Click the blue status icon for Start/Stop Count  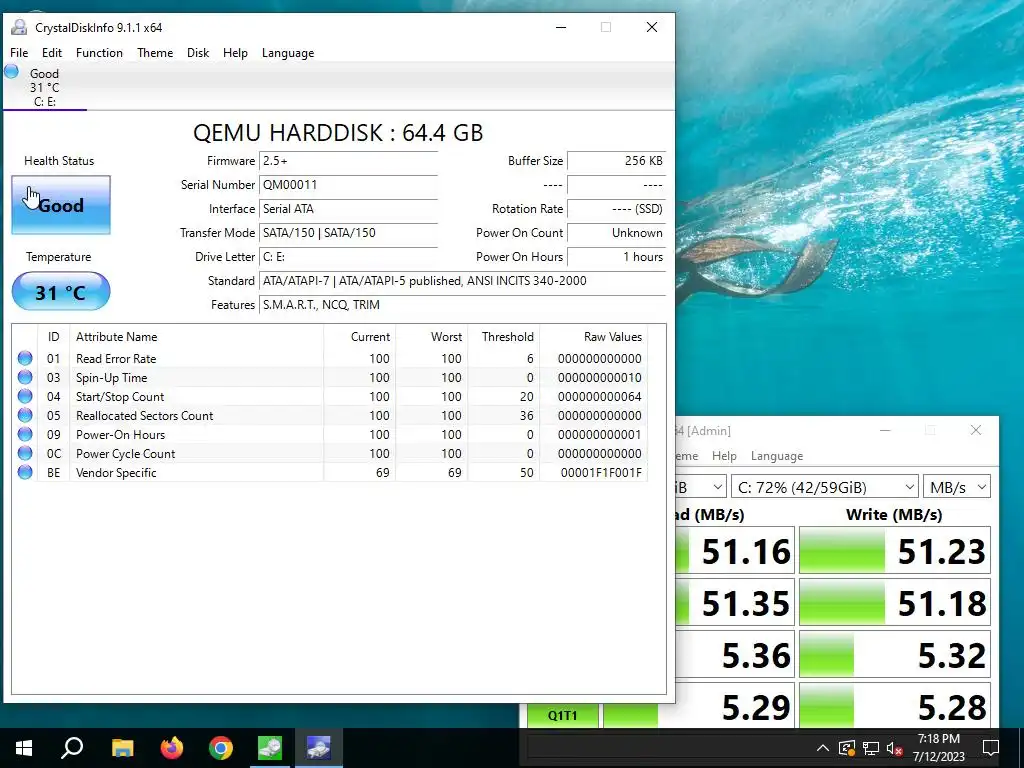(25, 396)
